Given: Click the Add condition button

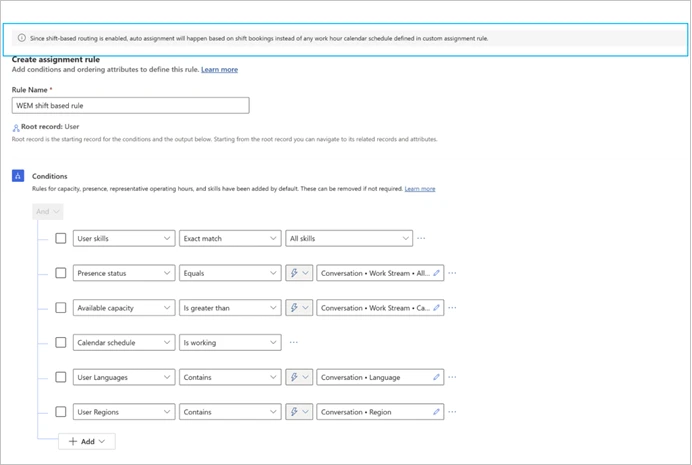Looking at the screenshot, I should click(87, 441).
